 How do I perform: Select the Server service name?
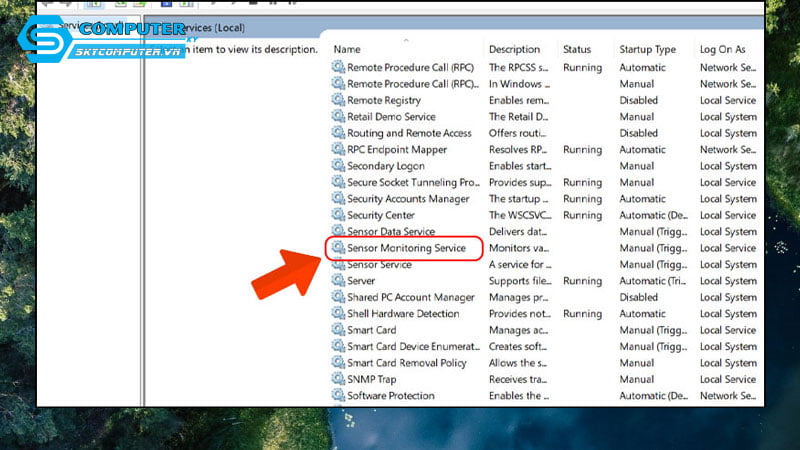tap(361, 281)
